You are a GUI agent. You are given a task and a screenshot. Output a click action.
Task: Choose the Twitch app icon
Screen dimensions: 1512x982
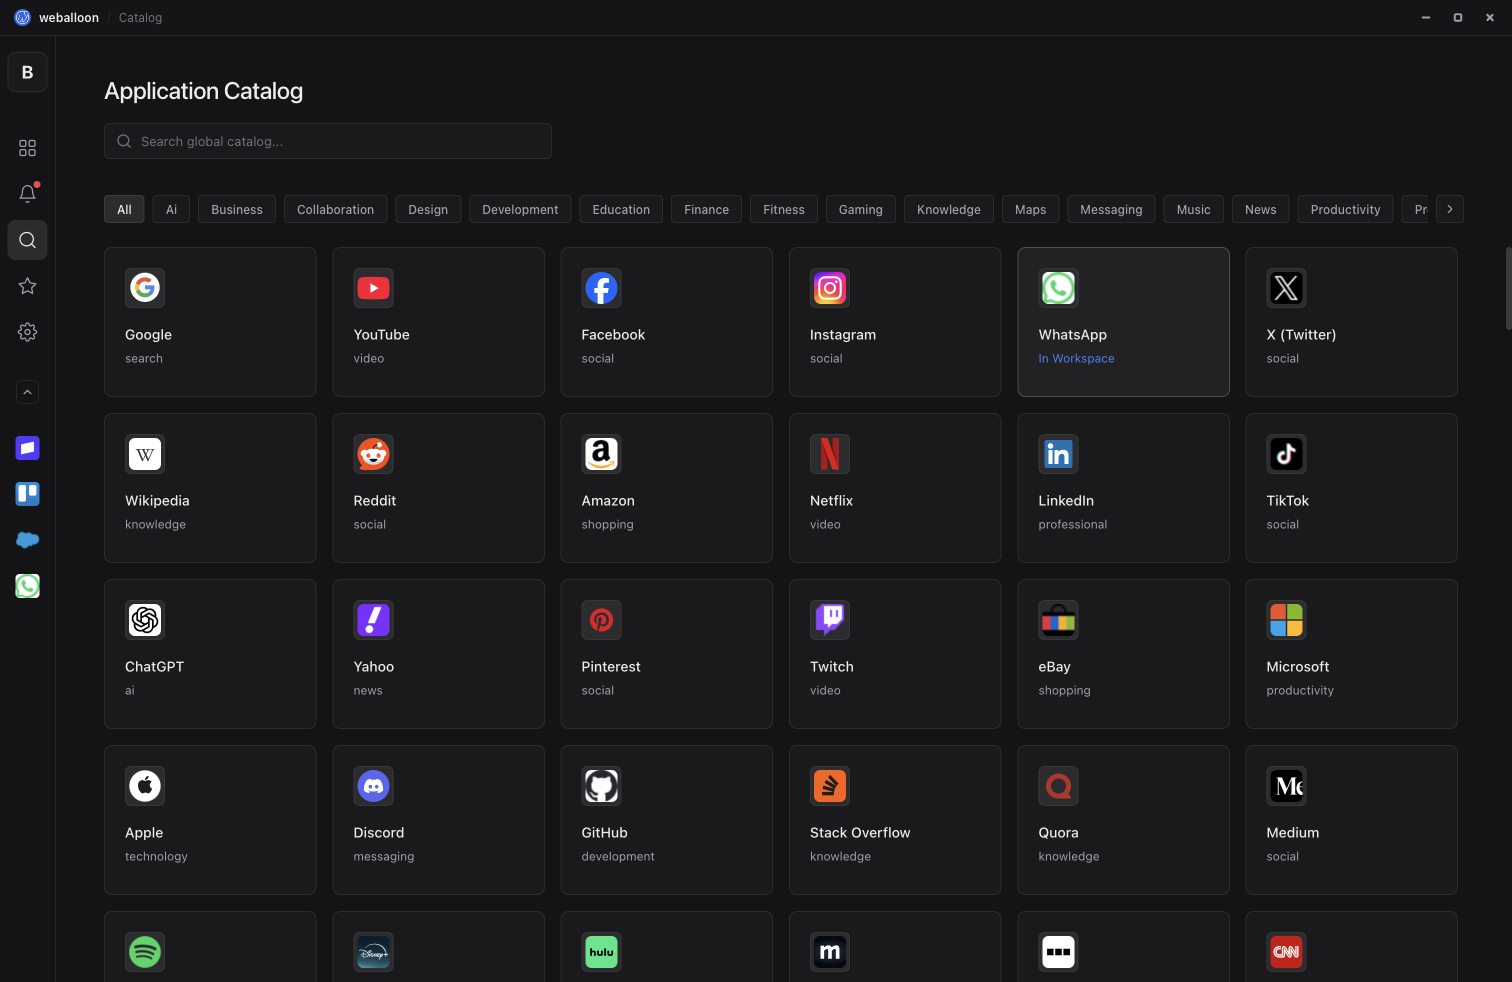pyautogui.click(x=830, y=620)
